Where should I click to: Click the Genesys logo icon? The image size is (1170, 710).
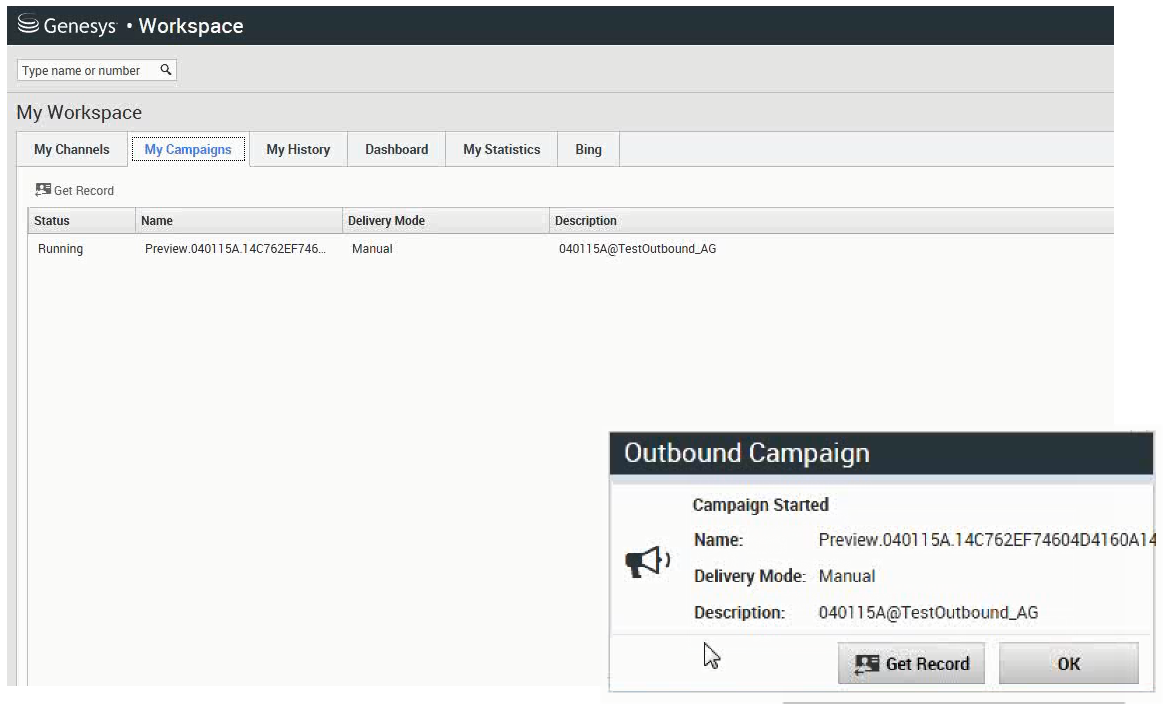[x=28, y=25]
